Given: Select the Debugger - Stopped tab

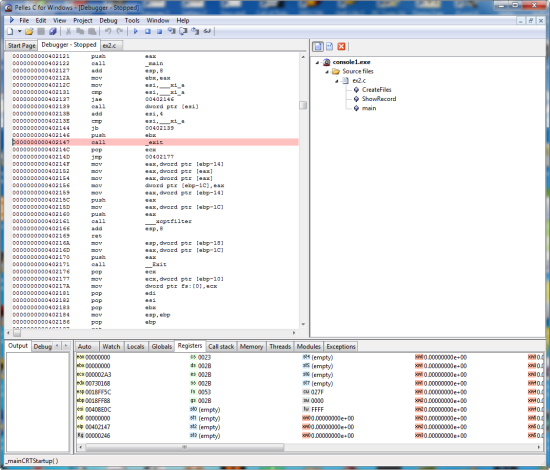Looking at the screenshot, I should point(69,45).
